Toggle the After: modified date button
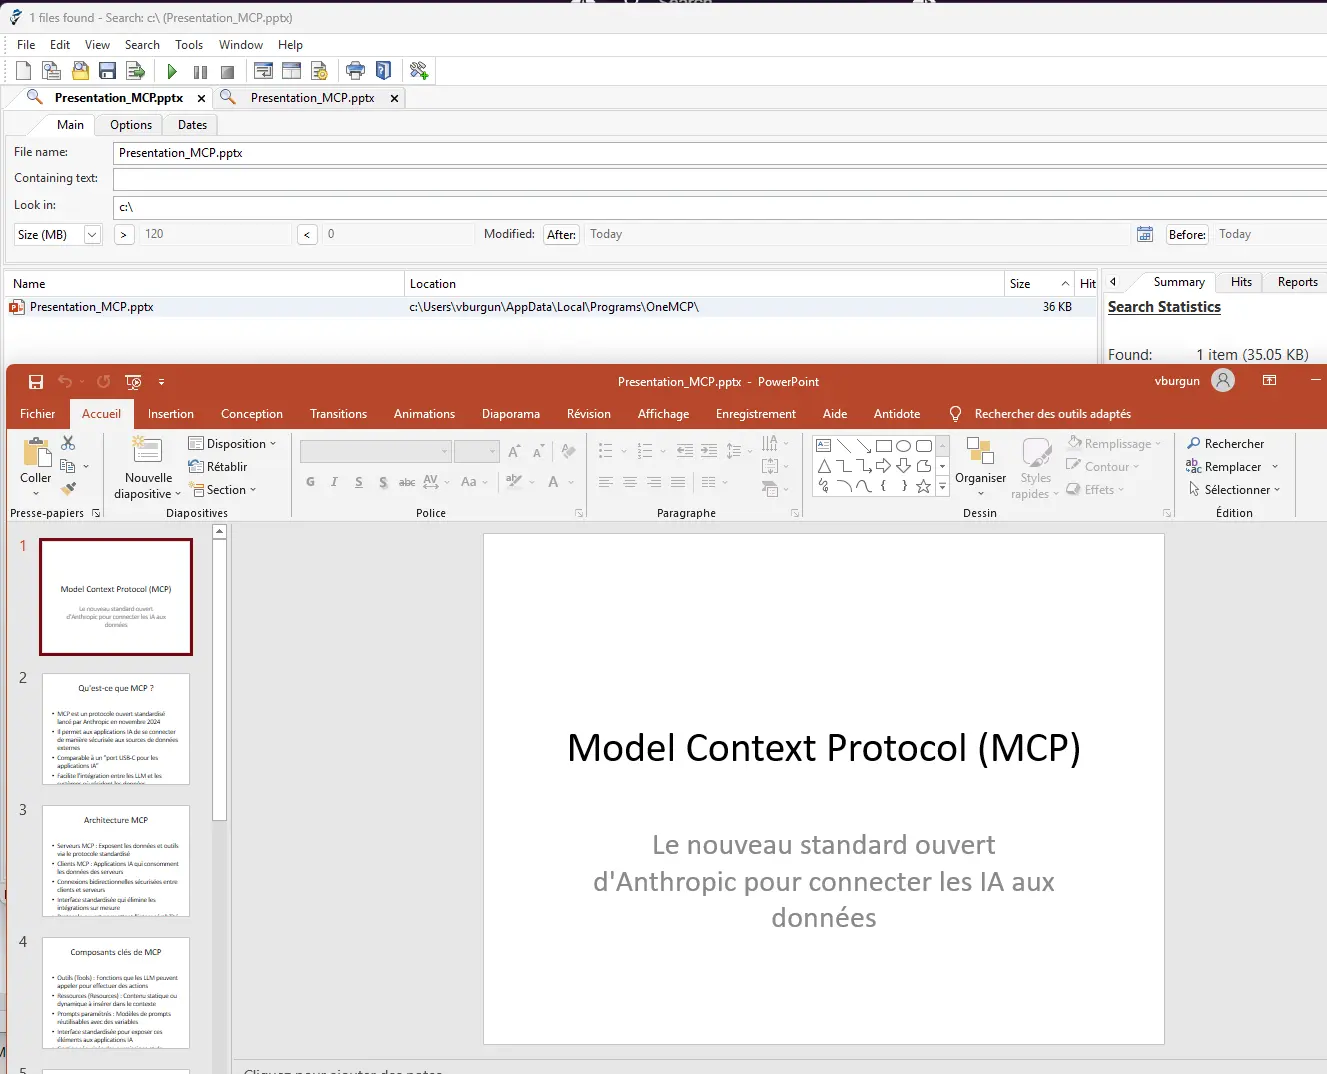 point(561,235)
